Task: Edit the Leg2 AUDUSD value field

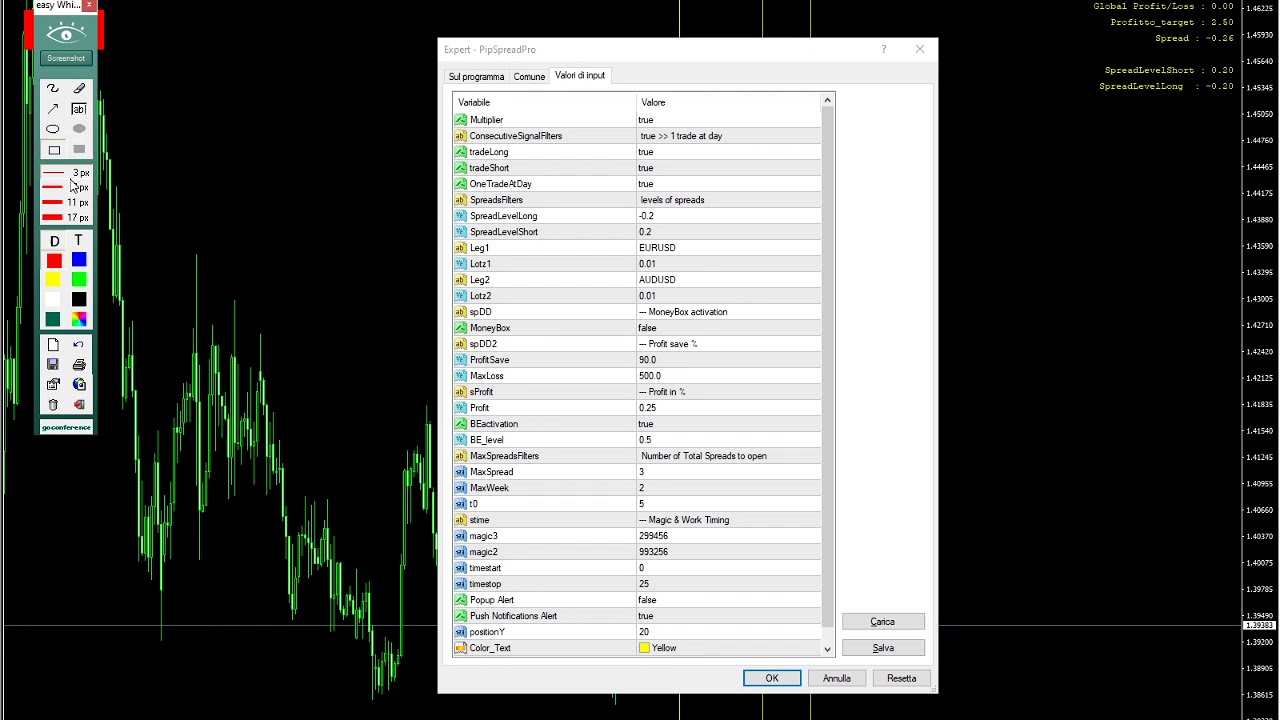Action: pos(728,280)
